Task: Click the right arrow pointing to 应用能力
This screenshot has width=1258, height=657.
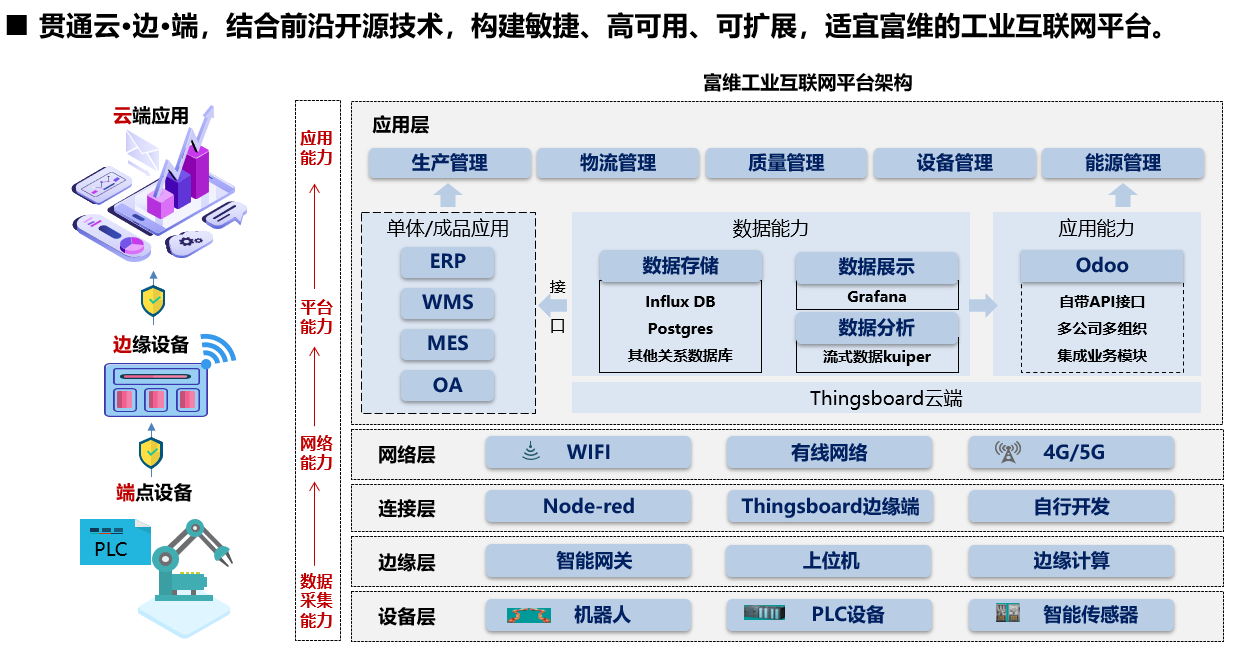Action: (983, 306)
